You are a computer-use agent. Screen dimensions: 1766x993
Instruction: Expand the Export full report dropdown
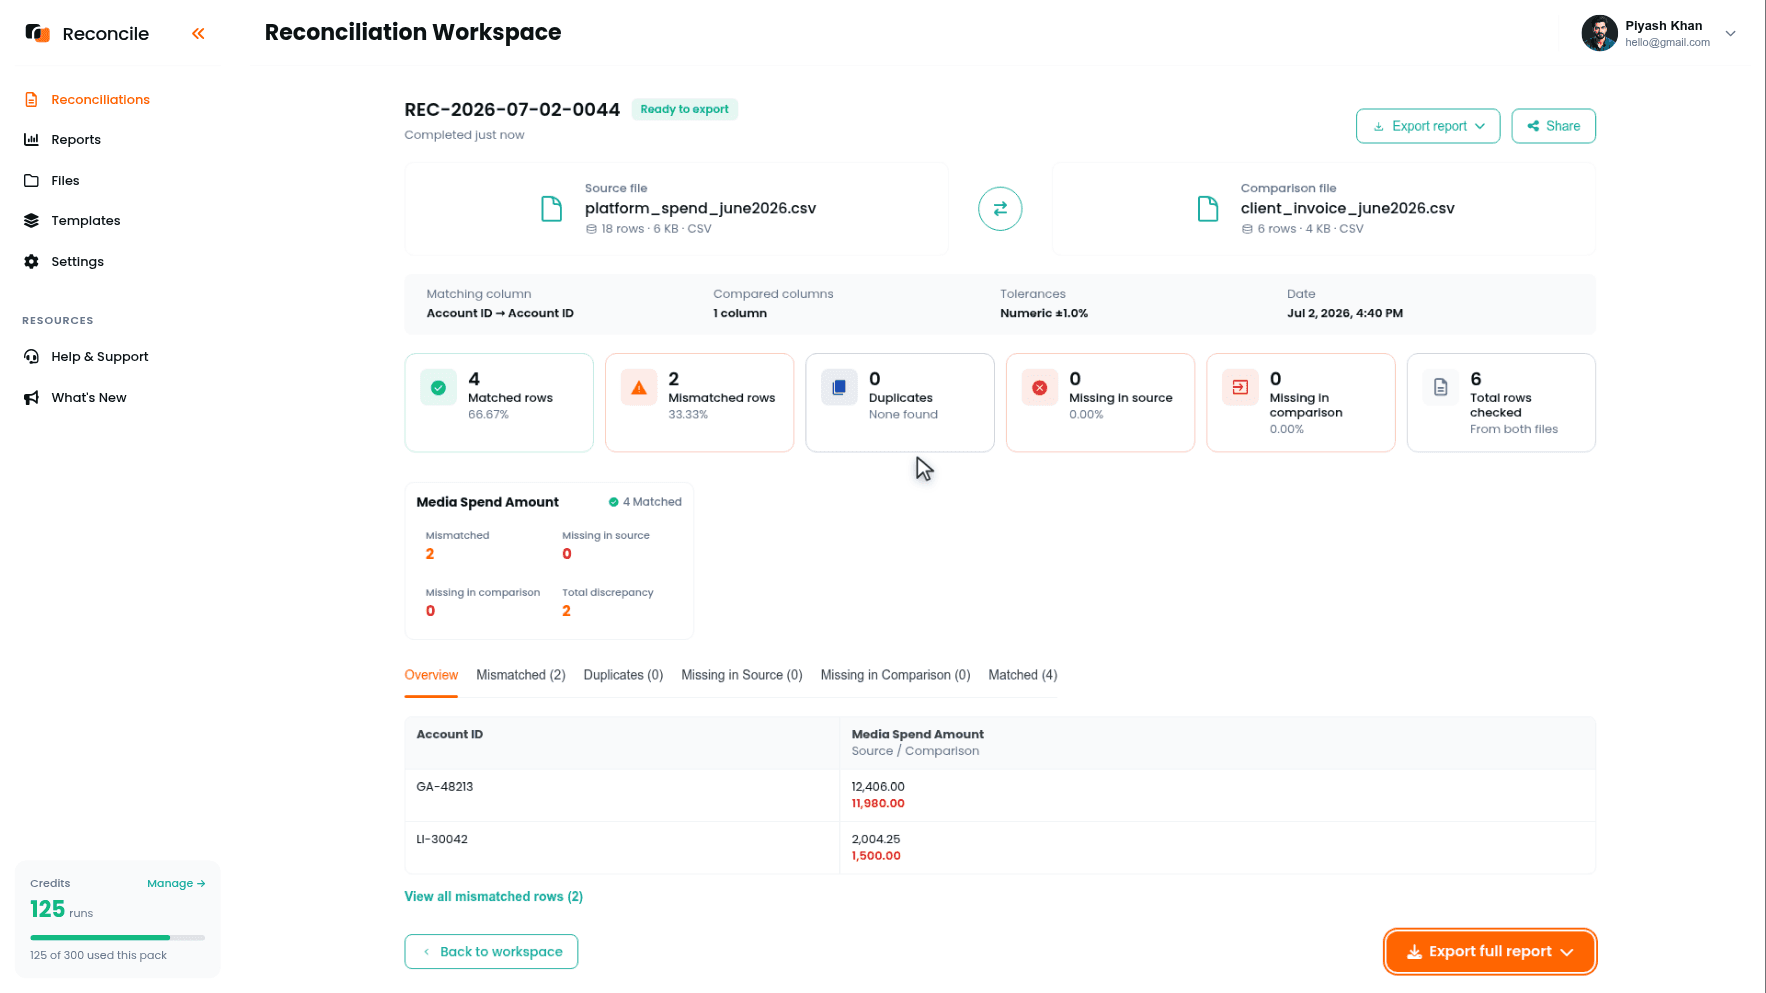pos(1490,952)
